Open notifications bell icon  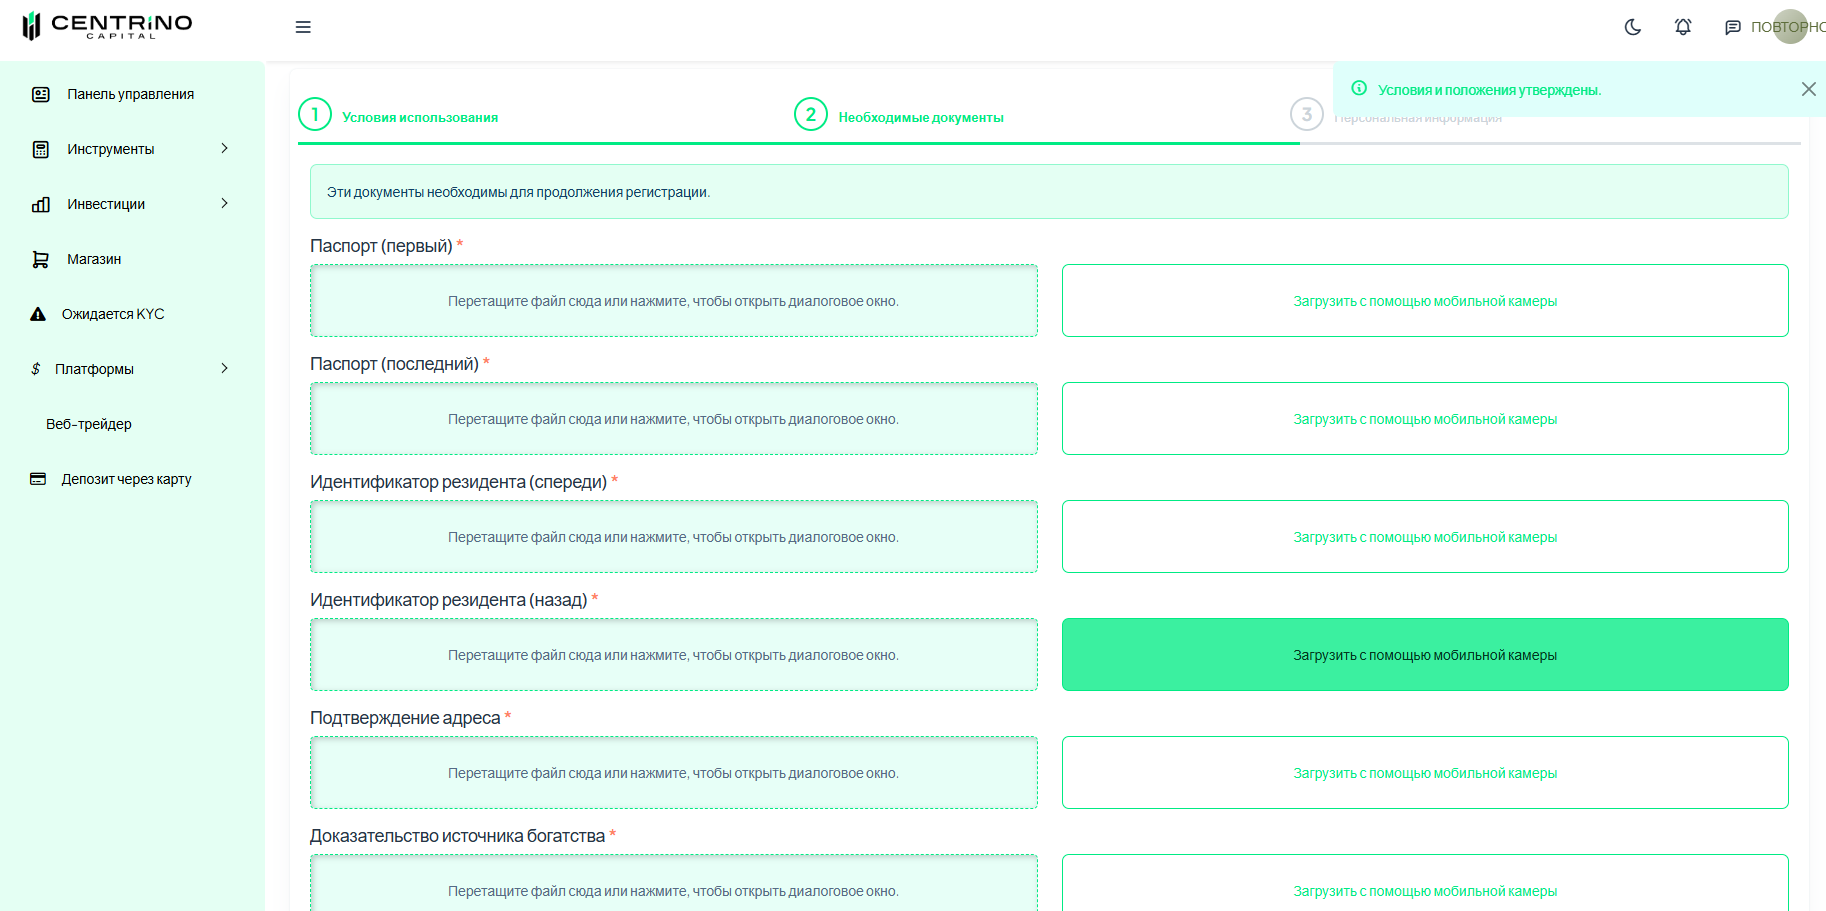[1683, 27]
